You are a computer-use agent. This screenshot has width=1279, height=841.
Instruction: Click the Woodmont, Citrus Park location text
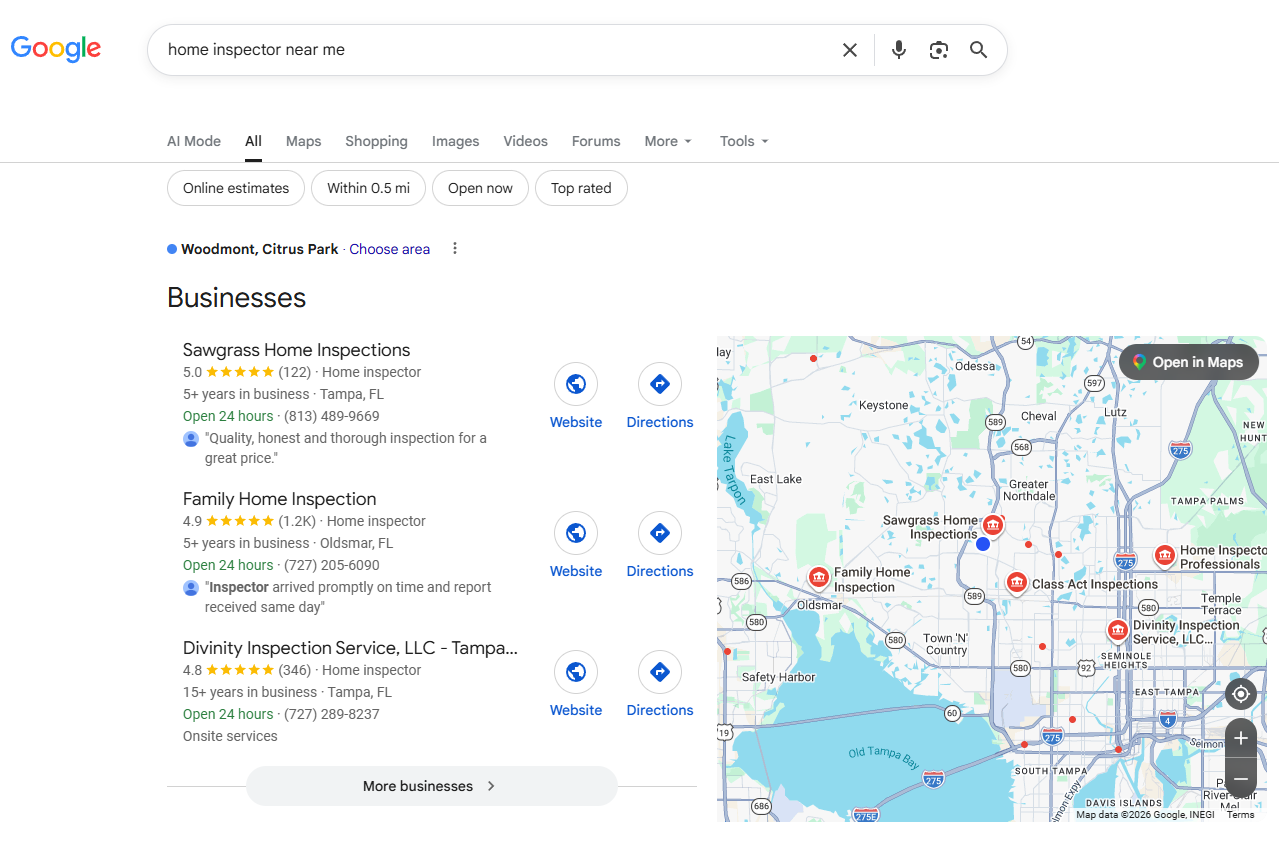(x=260, y=249)
